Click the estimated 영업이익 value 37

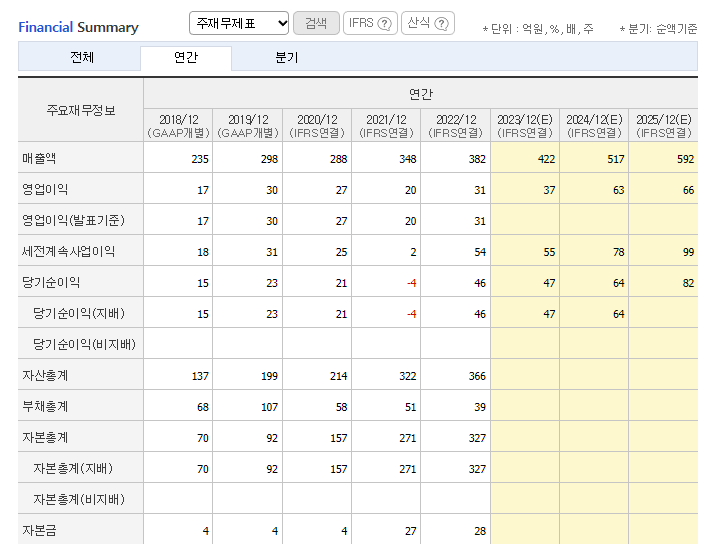(549, 190)
